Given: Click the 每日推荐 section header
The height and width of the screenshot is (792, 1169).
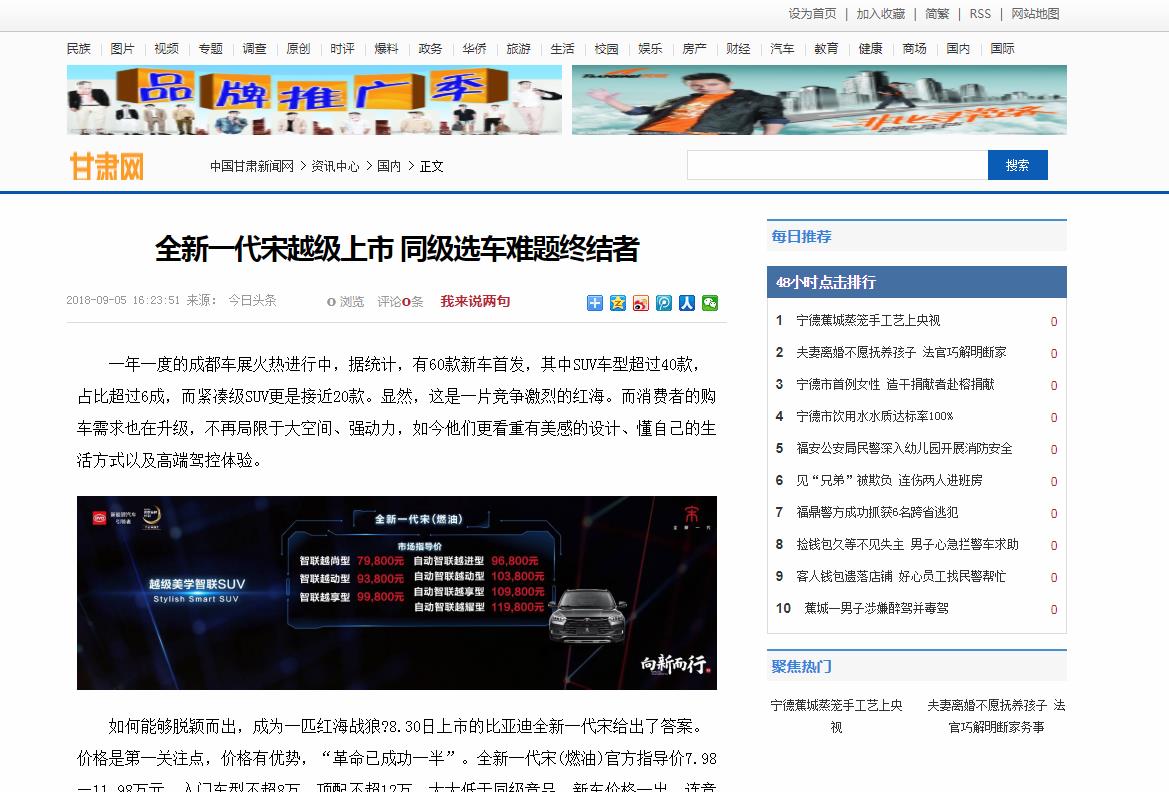Looking at the screenshot, I should 801,237.
